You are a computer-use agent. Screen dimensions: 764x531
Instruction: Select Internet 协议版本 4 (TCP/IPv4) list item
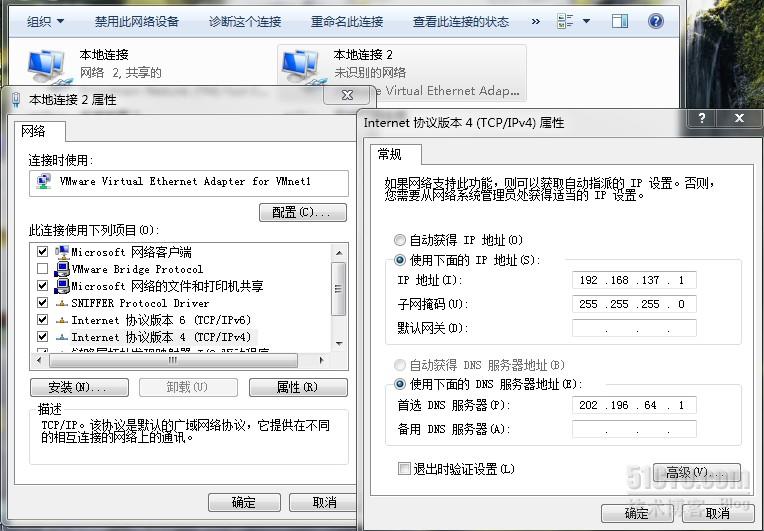click(161, 337)
